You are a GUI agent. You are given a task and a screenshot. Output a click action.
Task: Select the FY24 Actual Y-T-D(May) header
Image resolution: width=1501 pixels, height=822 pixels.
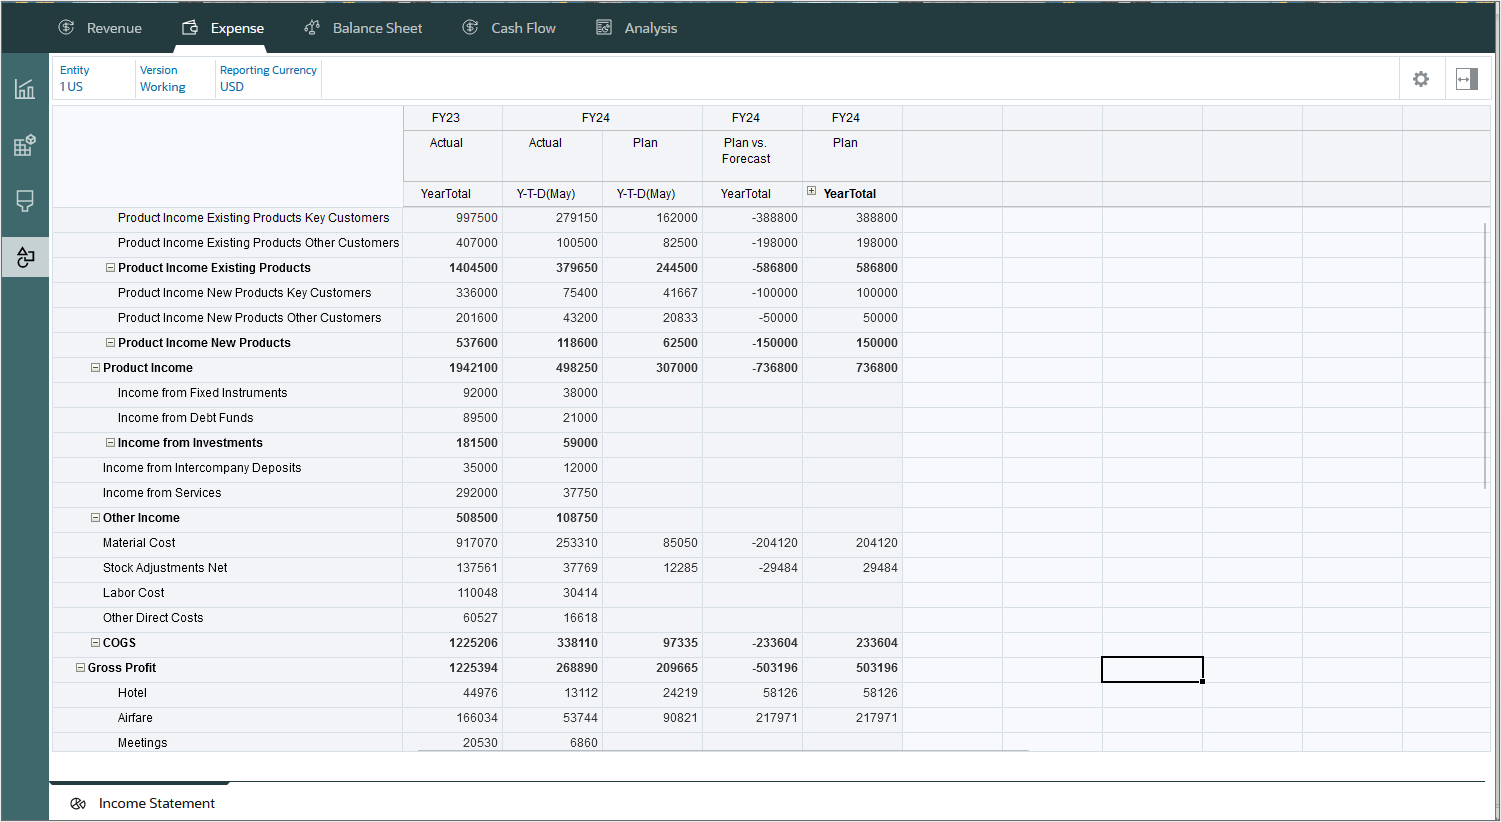pyautogui.click(x=552, y=194)
